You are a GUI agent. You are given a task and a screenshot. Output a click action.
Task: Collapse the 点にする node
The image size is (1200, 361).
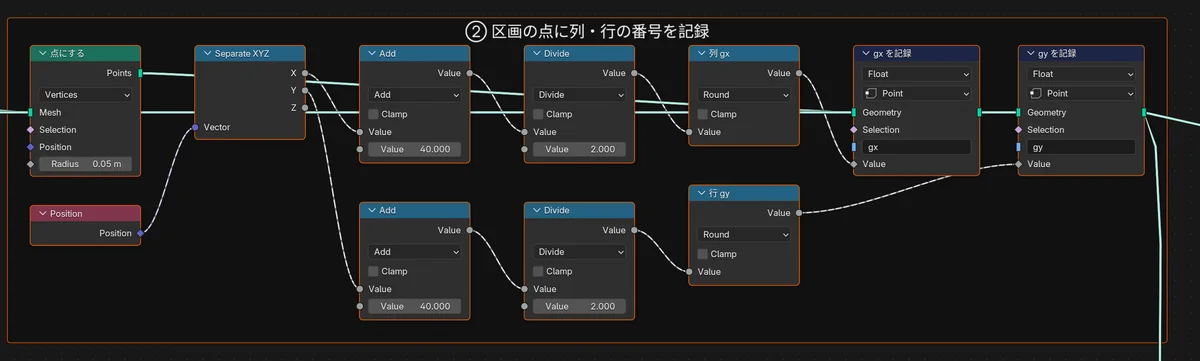[42, 54]
